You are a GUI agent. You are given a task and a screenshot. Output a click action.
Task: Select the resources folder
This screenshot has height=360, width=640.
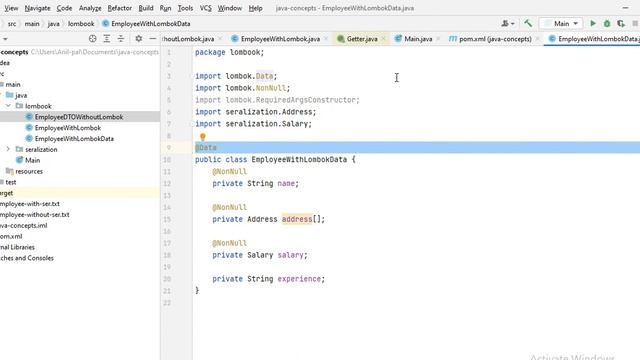click(x=29, y=171)
